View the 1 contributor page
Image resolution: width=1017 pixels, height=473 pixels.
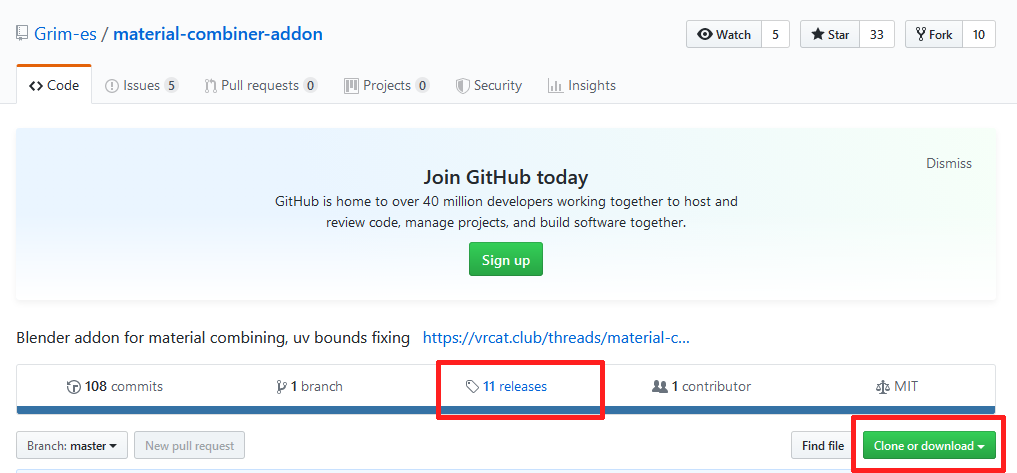pos(701,386)
